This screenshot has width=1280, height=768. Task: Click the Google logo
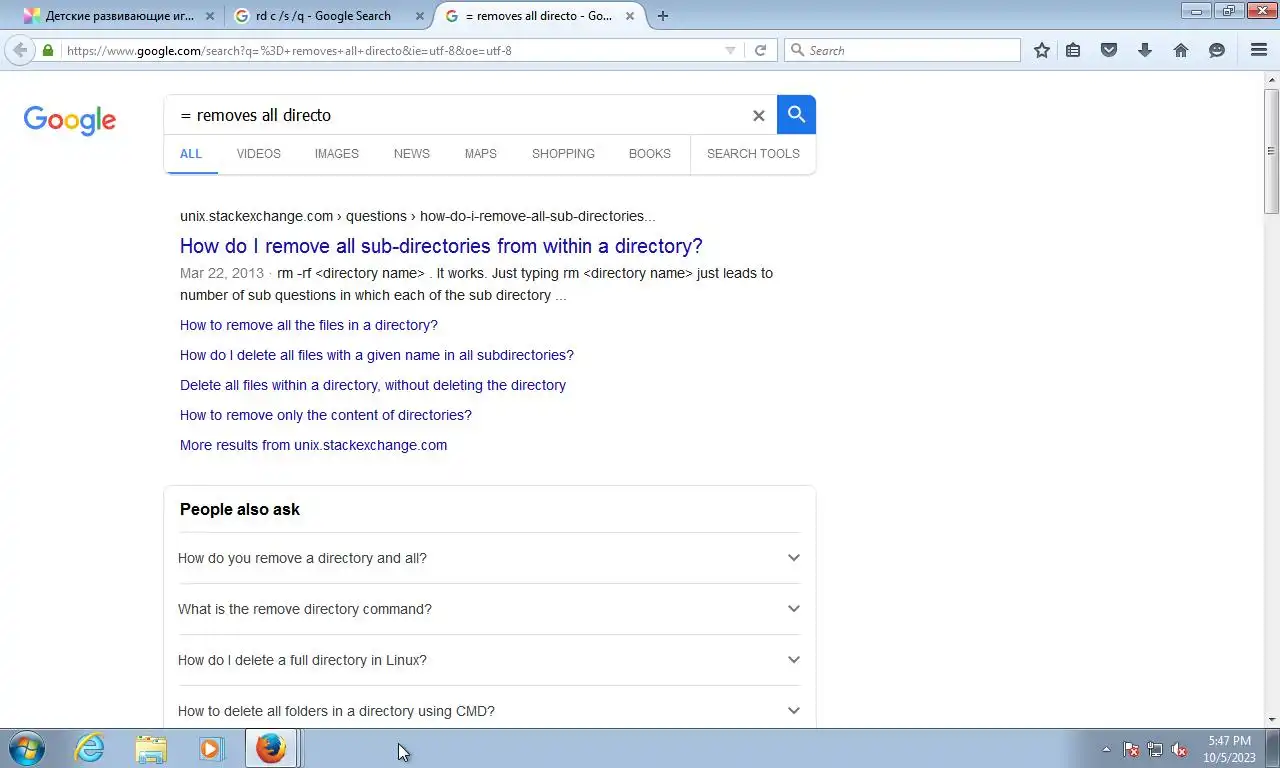tap(70, 120)
